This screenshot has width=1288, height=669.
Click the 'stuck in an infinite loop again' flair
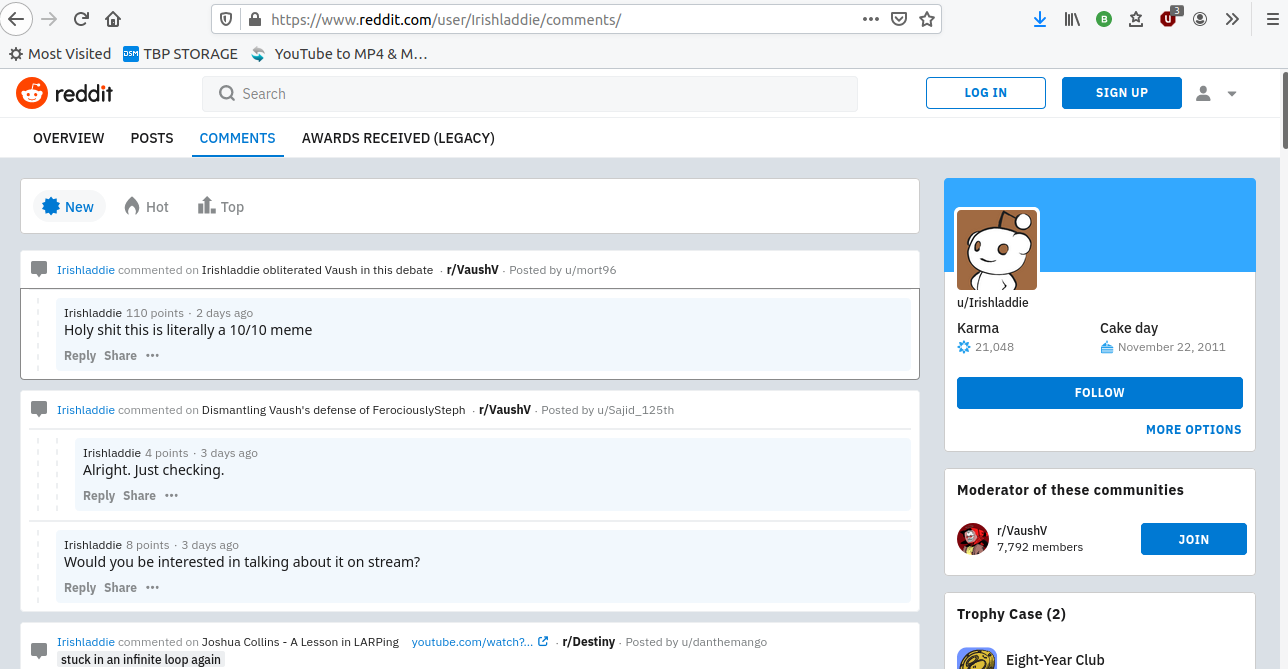[x=140, y=660]
